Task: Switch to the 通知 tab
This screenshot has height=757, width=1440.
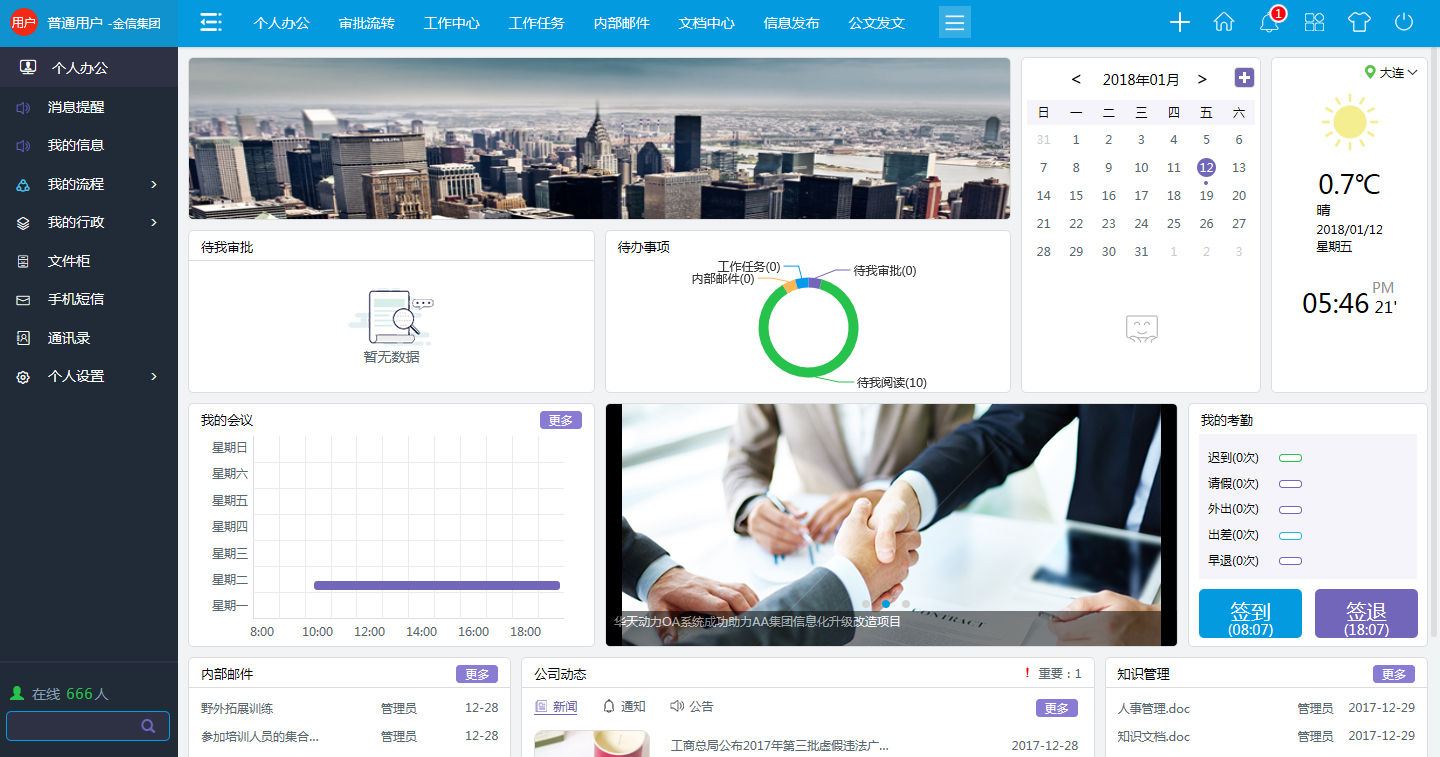Action: pyautogui.click(x=624, y=707)
